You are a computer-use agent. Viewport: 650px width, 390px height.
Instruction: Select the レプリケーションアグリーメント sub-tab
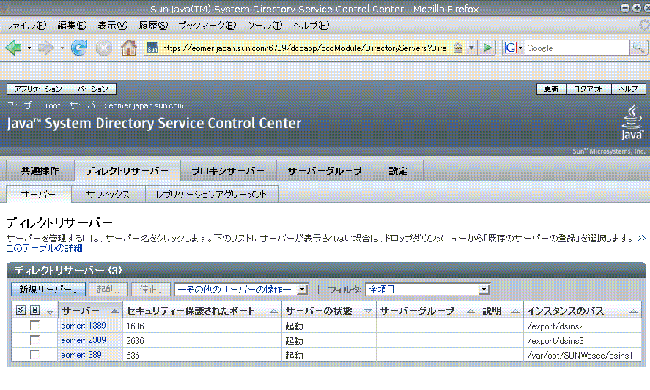click(211, 194)
